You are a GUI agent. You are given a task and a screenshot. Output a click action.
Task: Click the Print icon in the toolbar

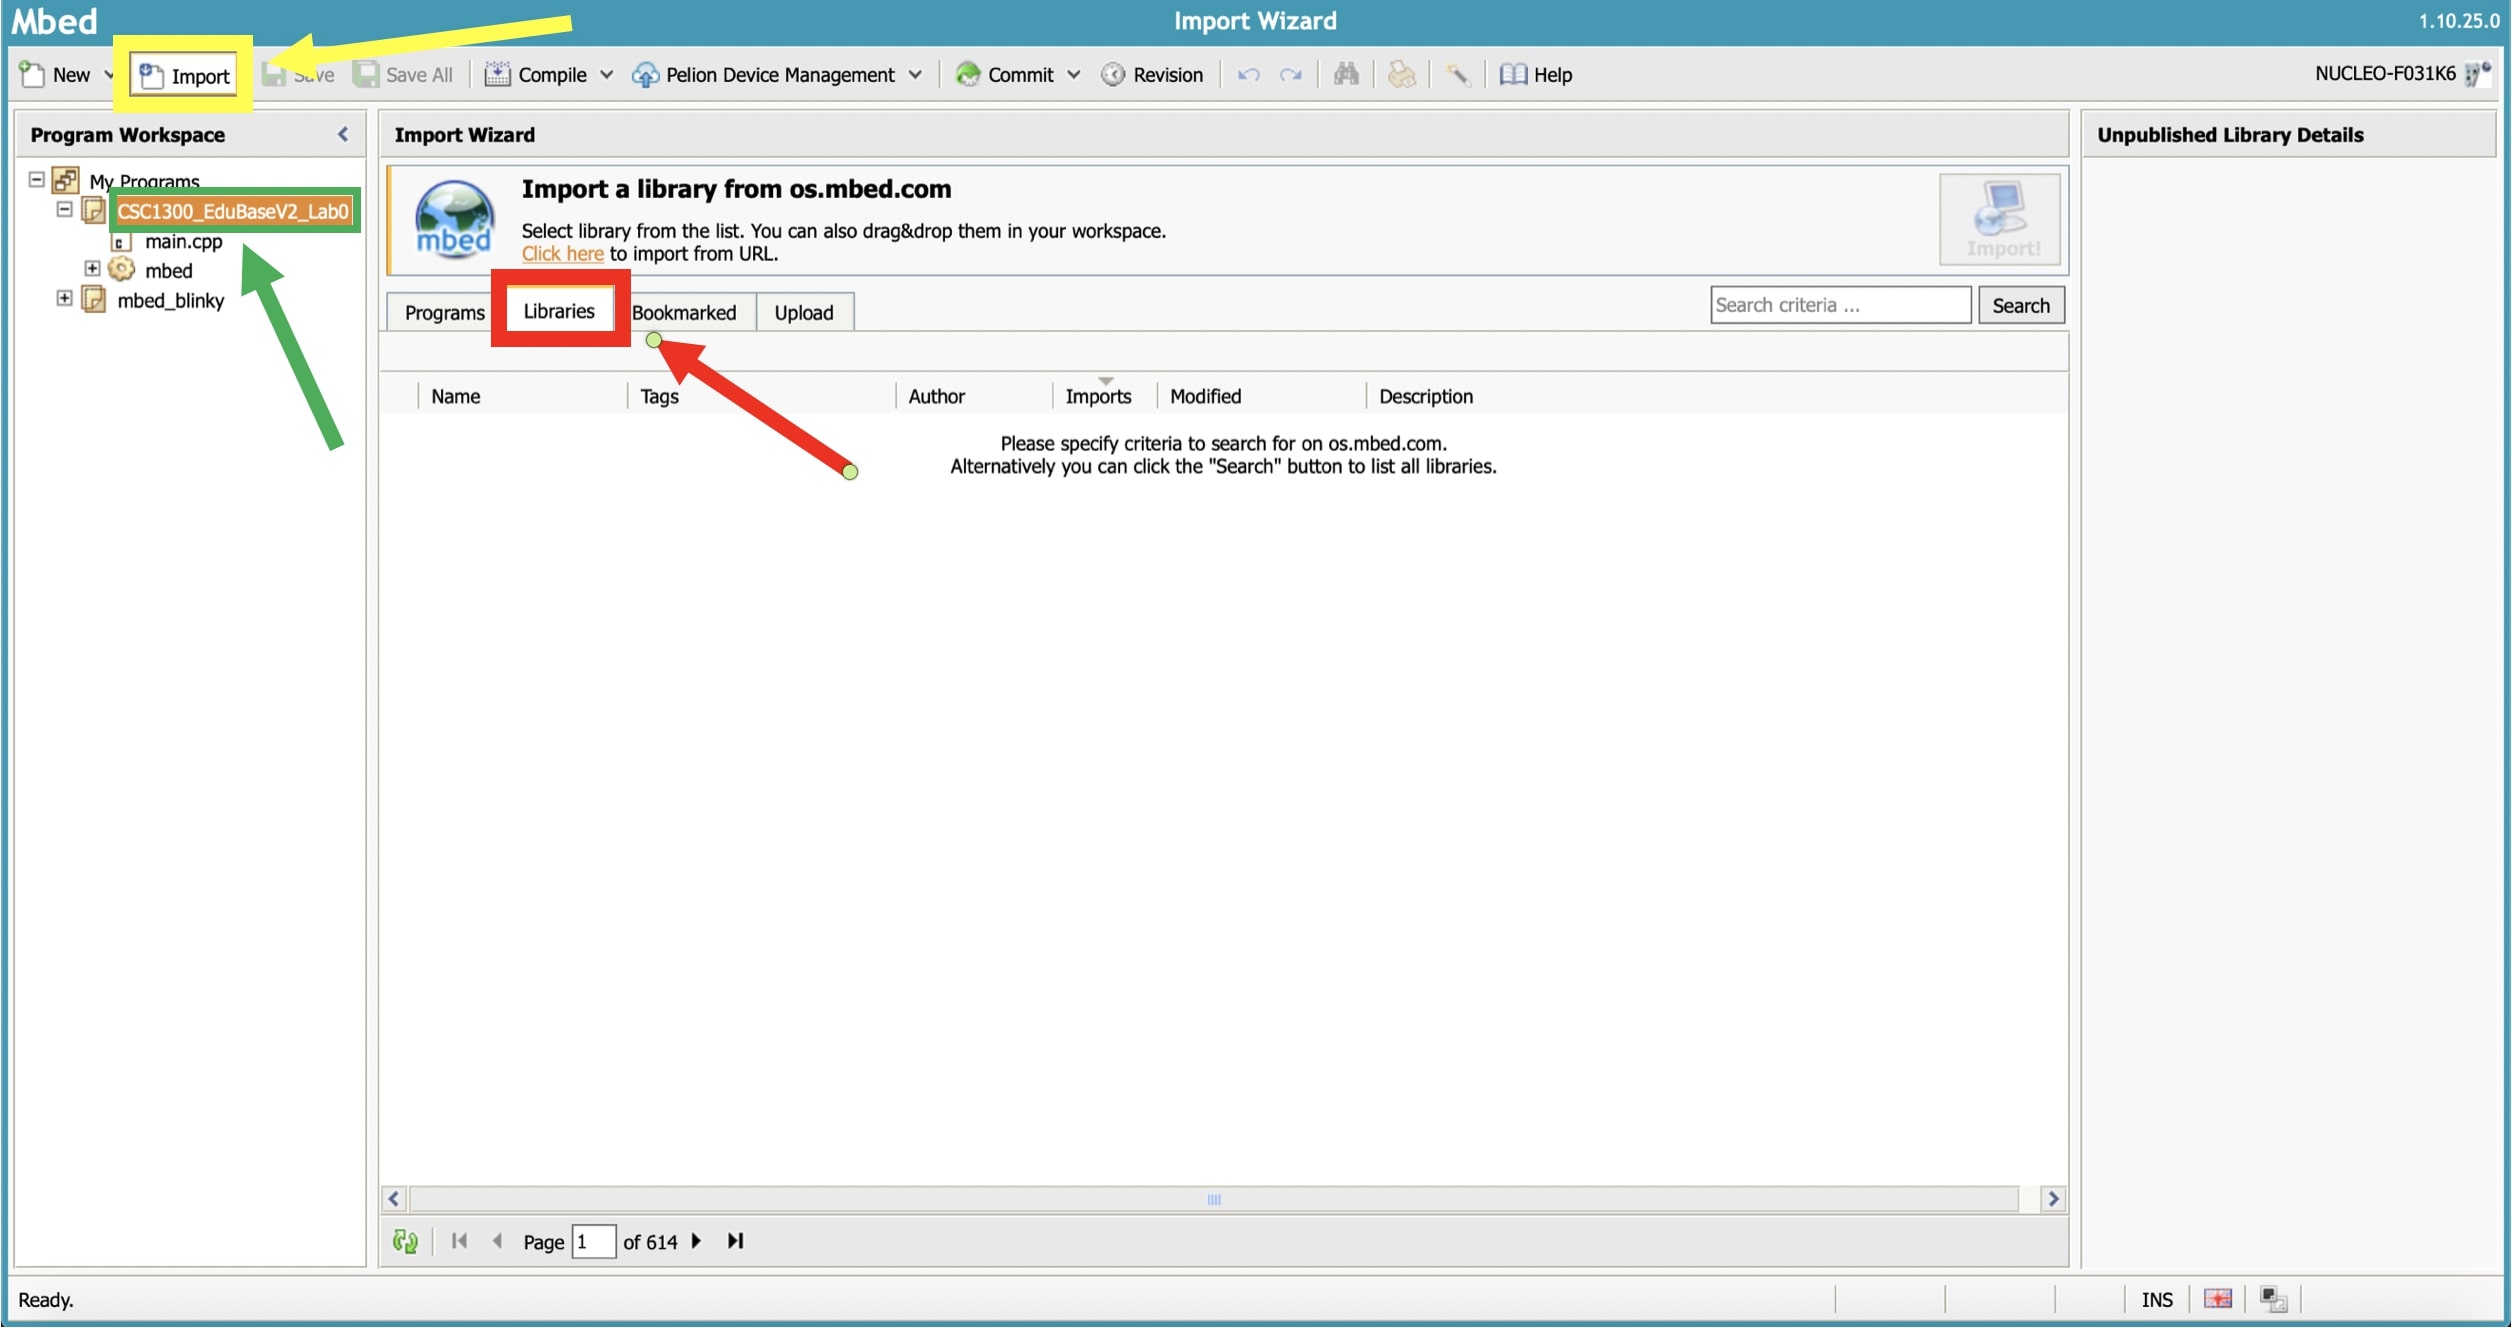[x=1401, y=74]
